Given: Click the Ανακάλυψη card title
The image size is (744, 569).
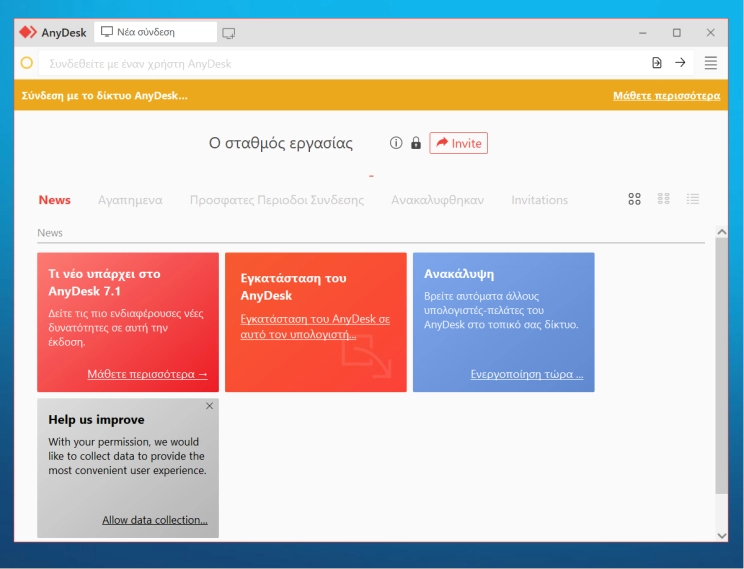Looking at the screenshot, I should tap(459, 274).
